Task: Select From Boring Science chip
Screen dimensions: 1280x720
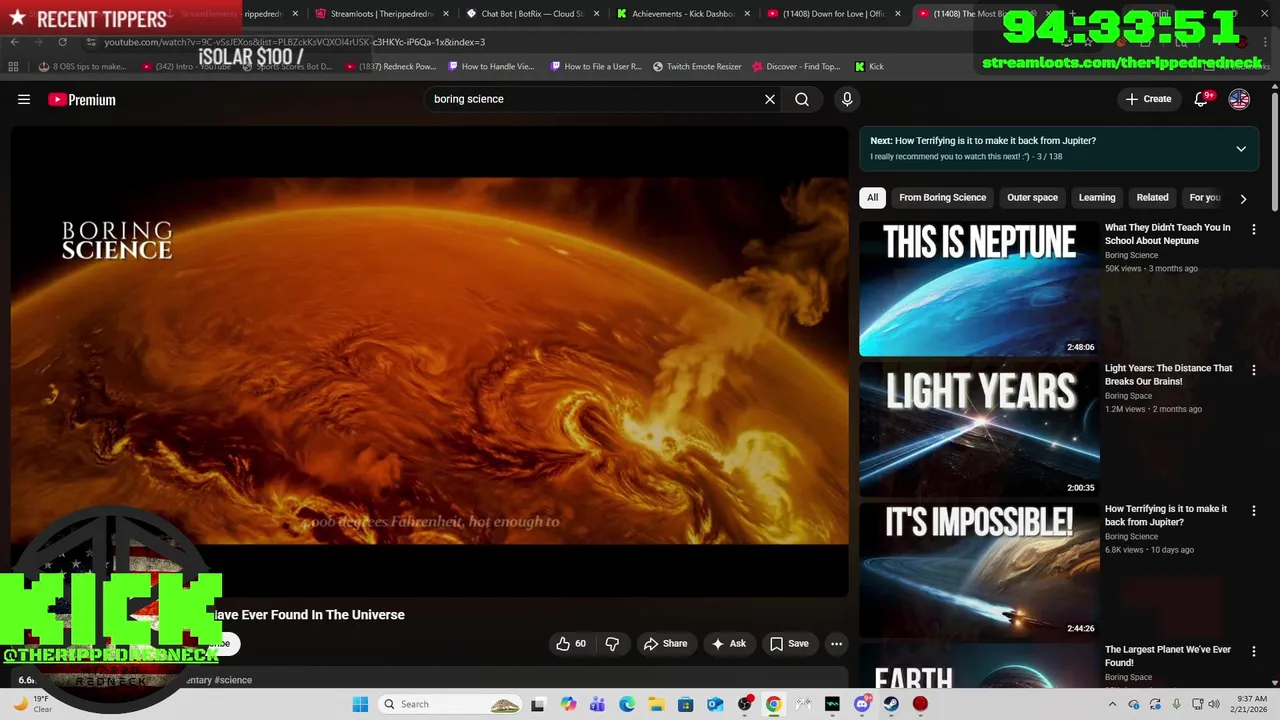Action: tap(942, 197)
